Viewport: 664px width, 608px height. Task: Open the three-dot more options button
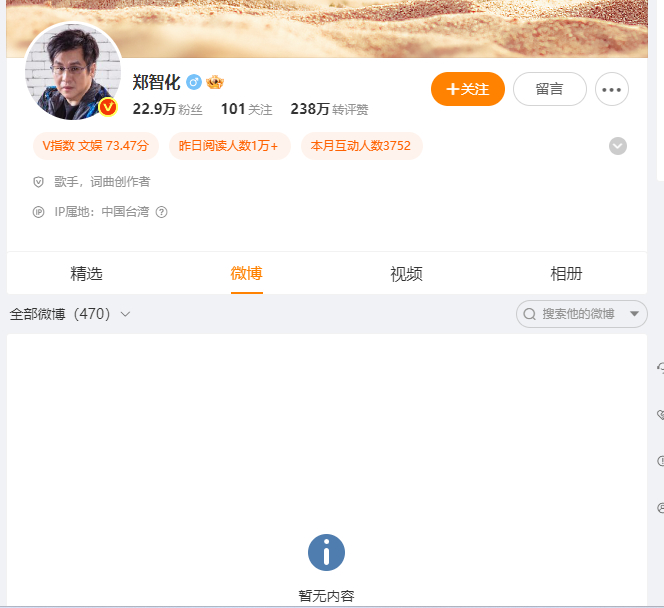(x=611, y=89)
